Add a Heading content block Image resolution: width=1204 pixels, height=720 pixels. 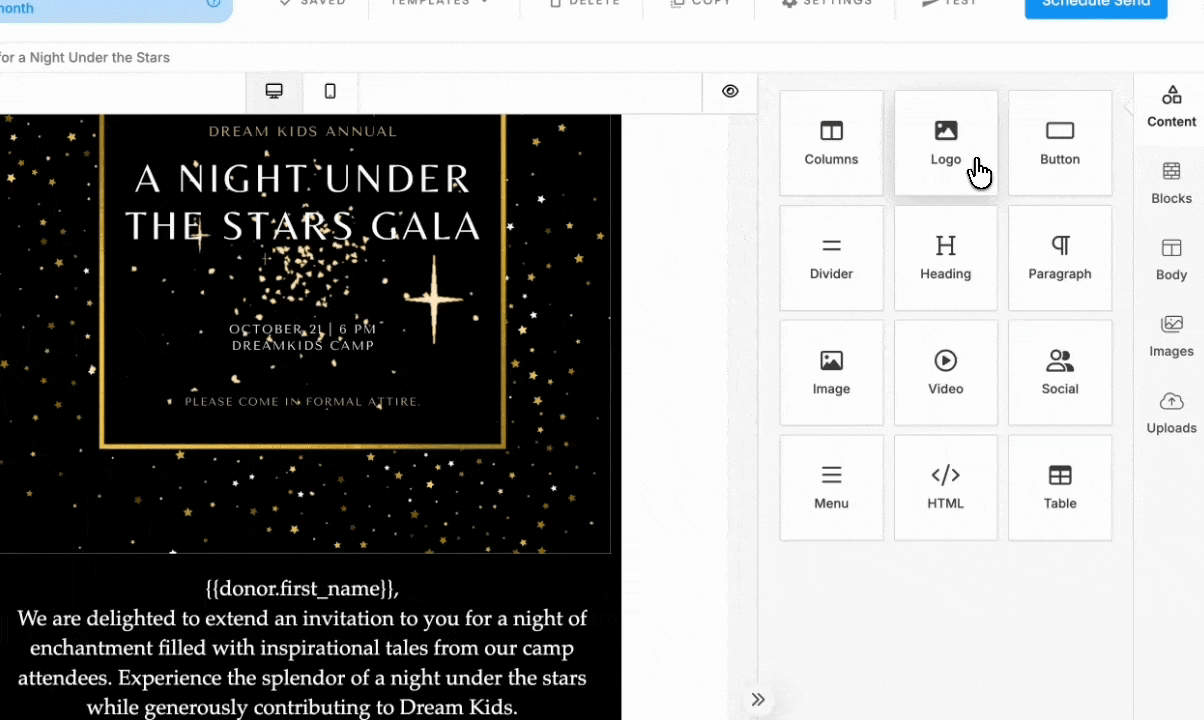tap(945, 258)
